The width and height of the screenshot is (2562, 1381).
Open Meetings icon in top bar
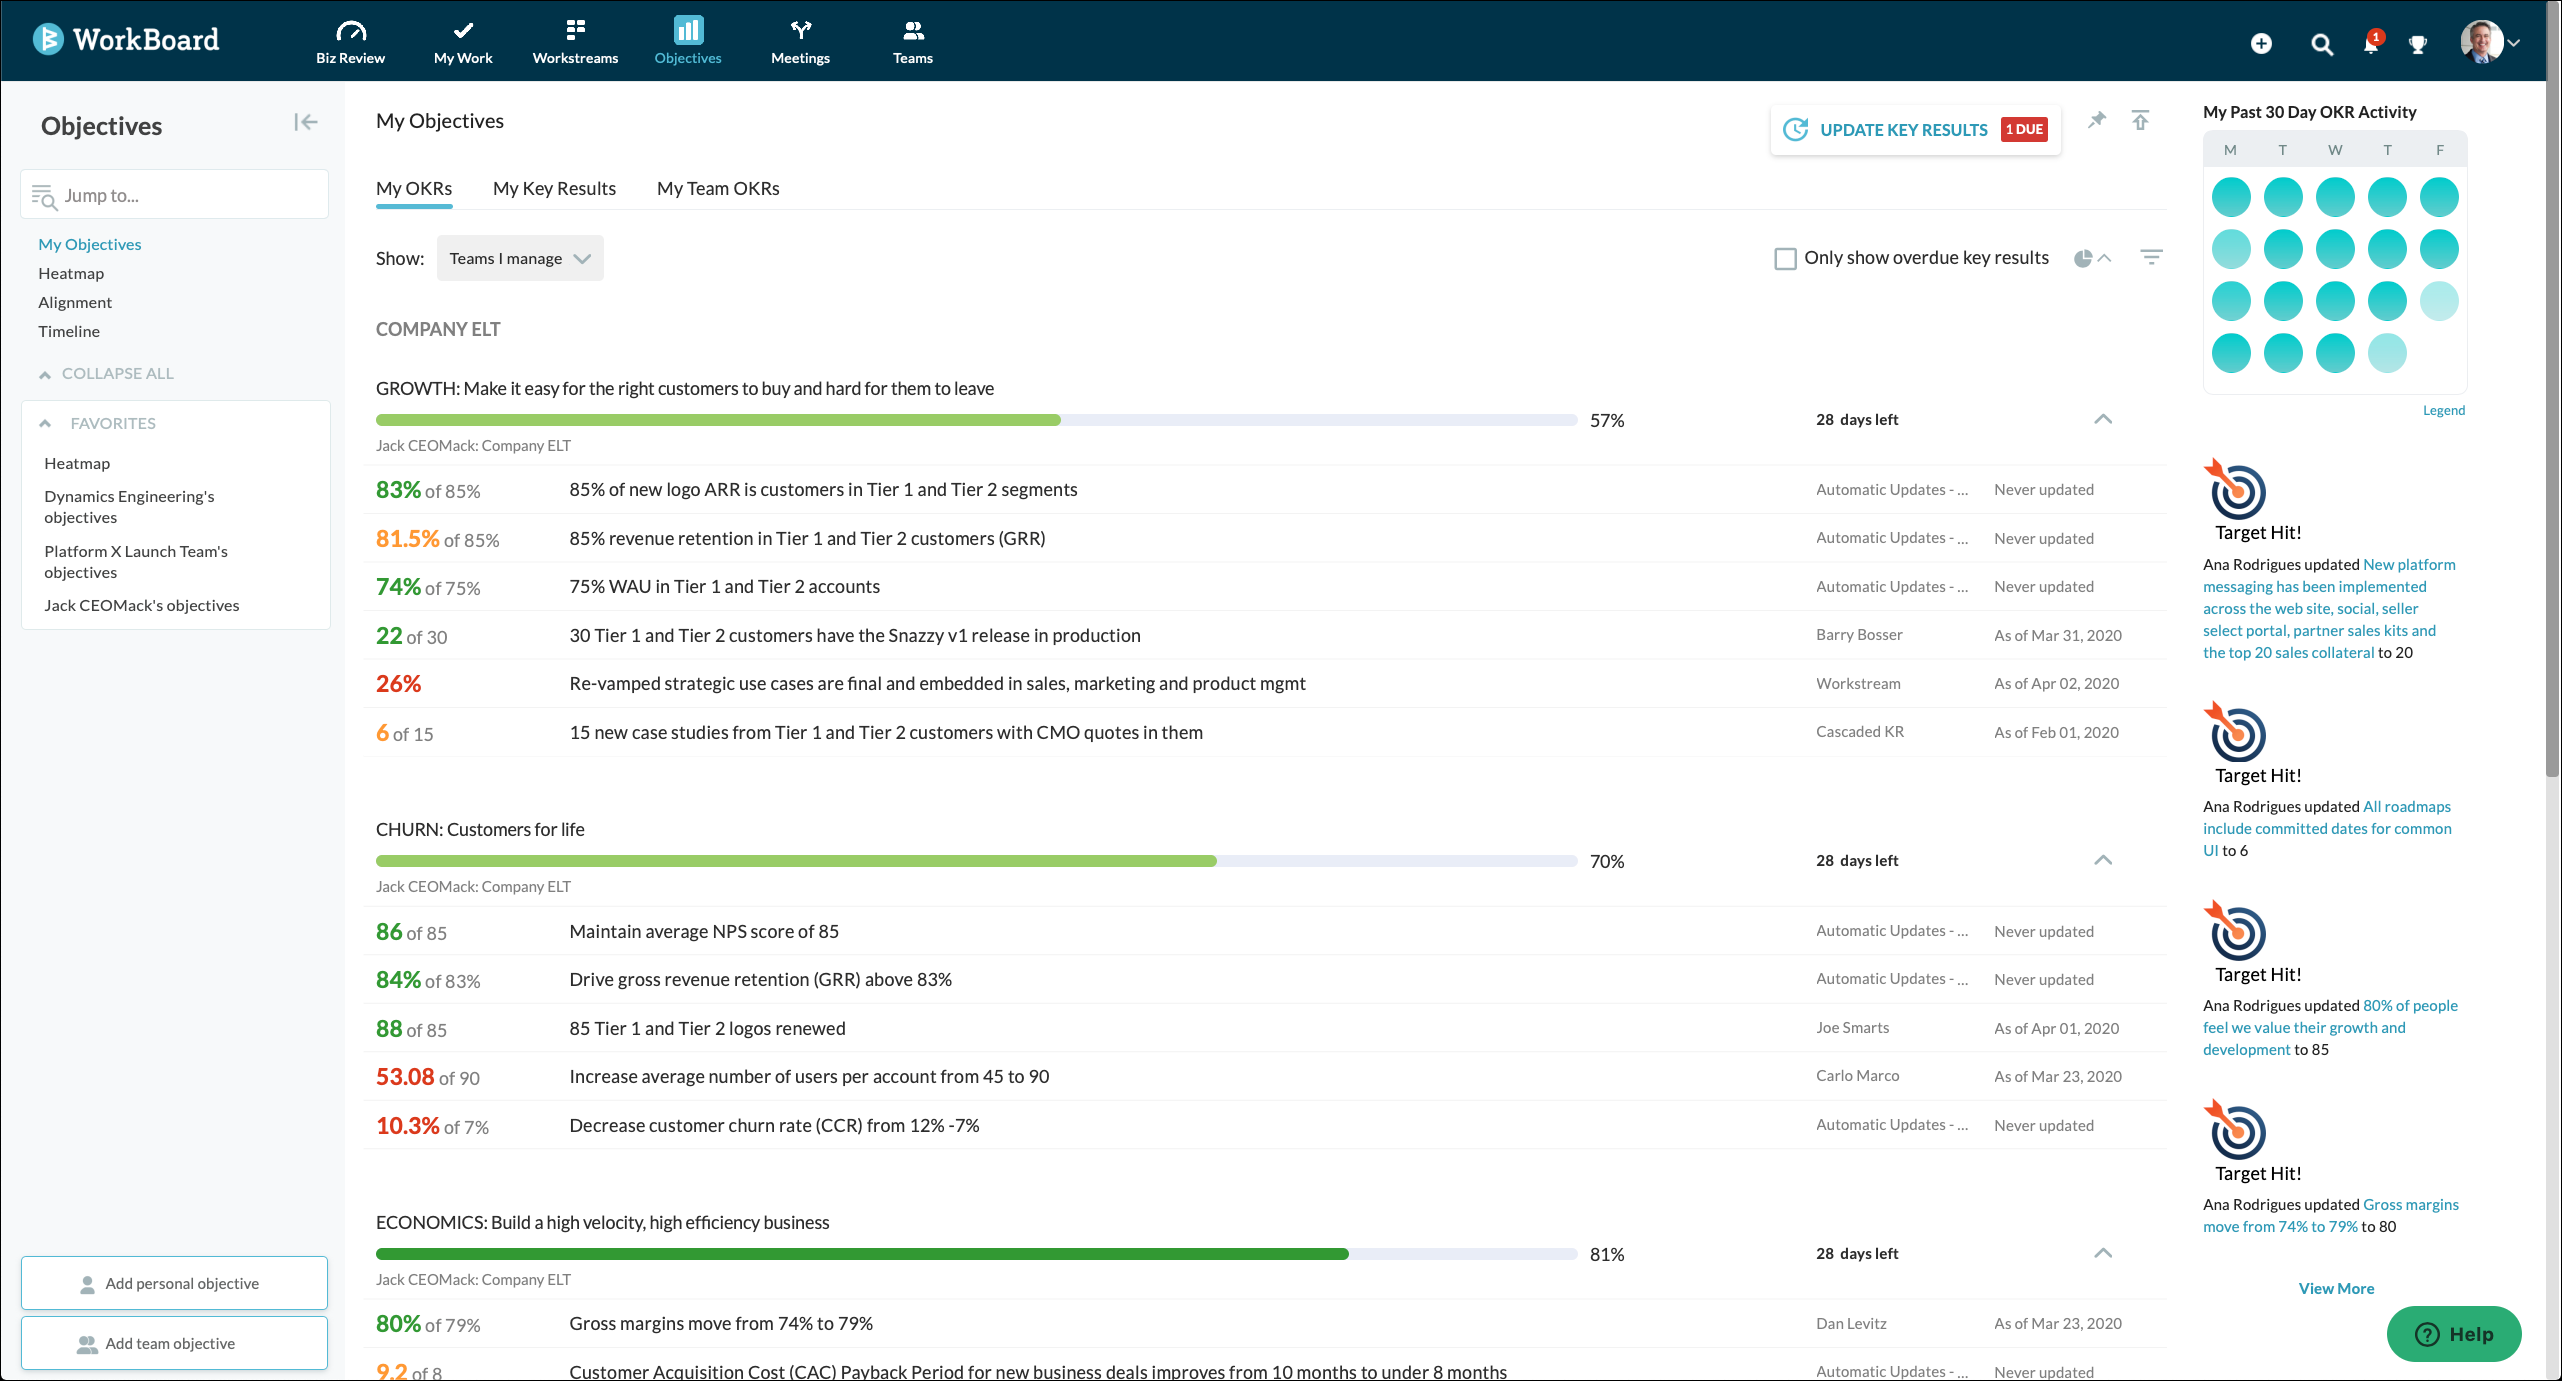click(800, 30)
